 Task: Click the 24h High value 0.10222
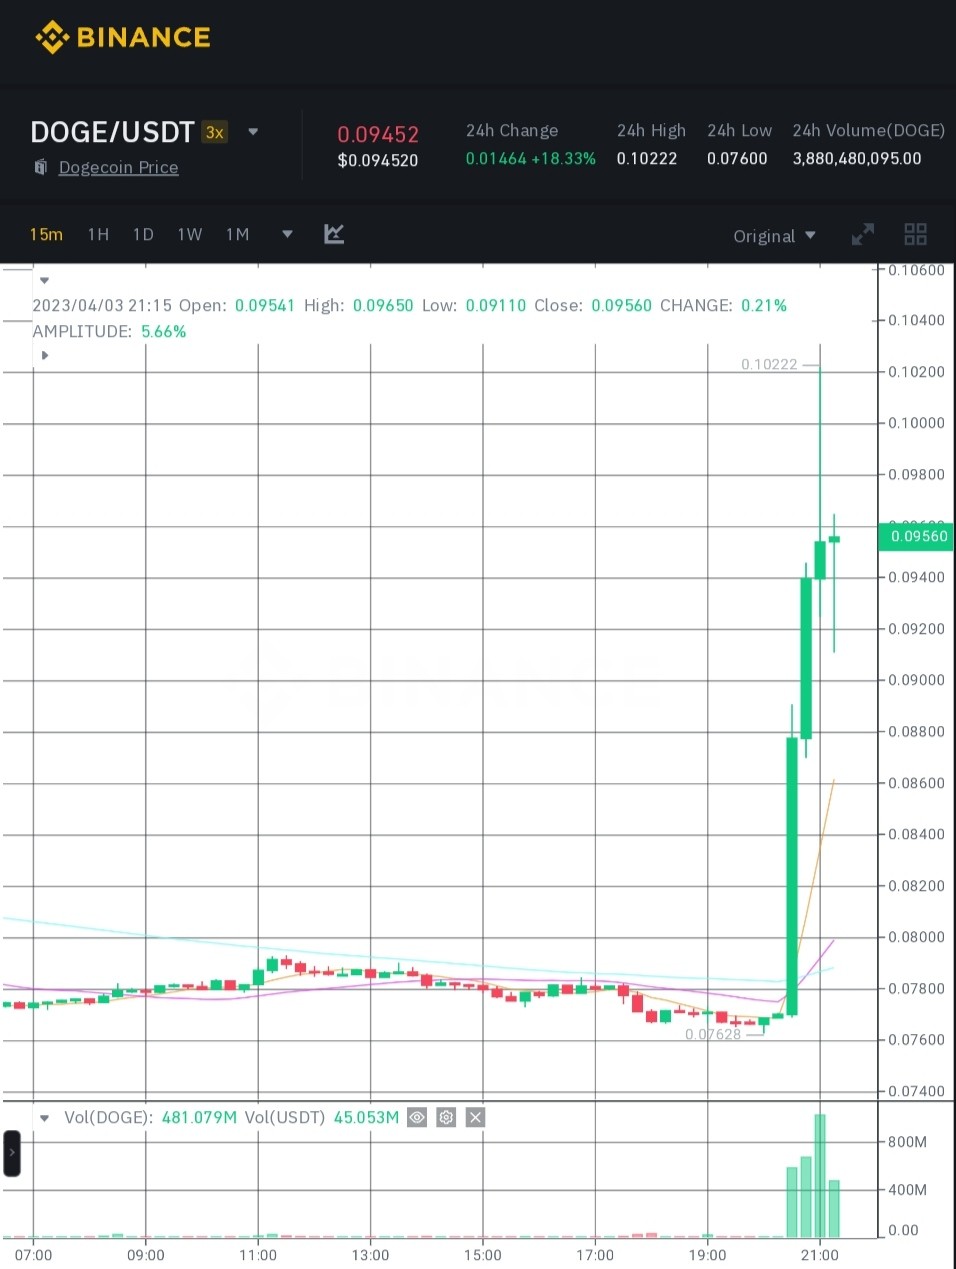pyautogui.click(x=647, y=158)
